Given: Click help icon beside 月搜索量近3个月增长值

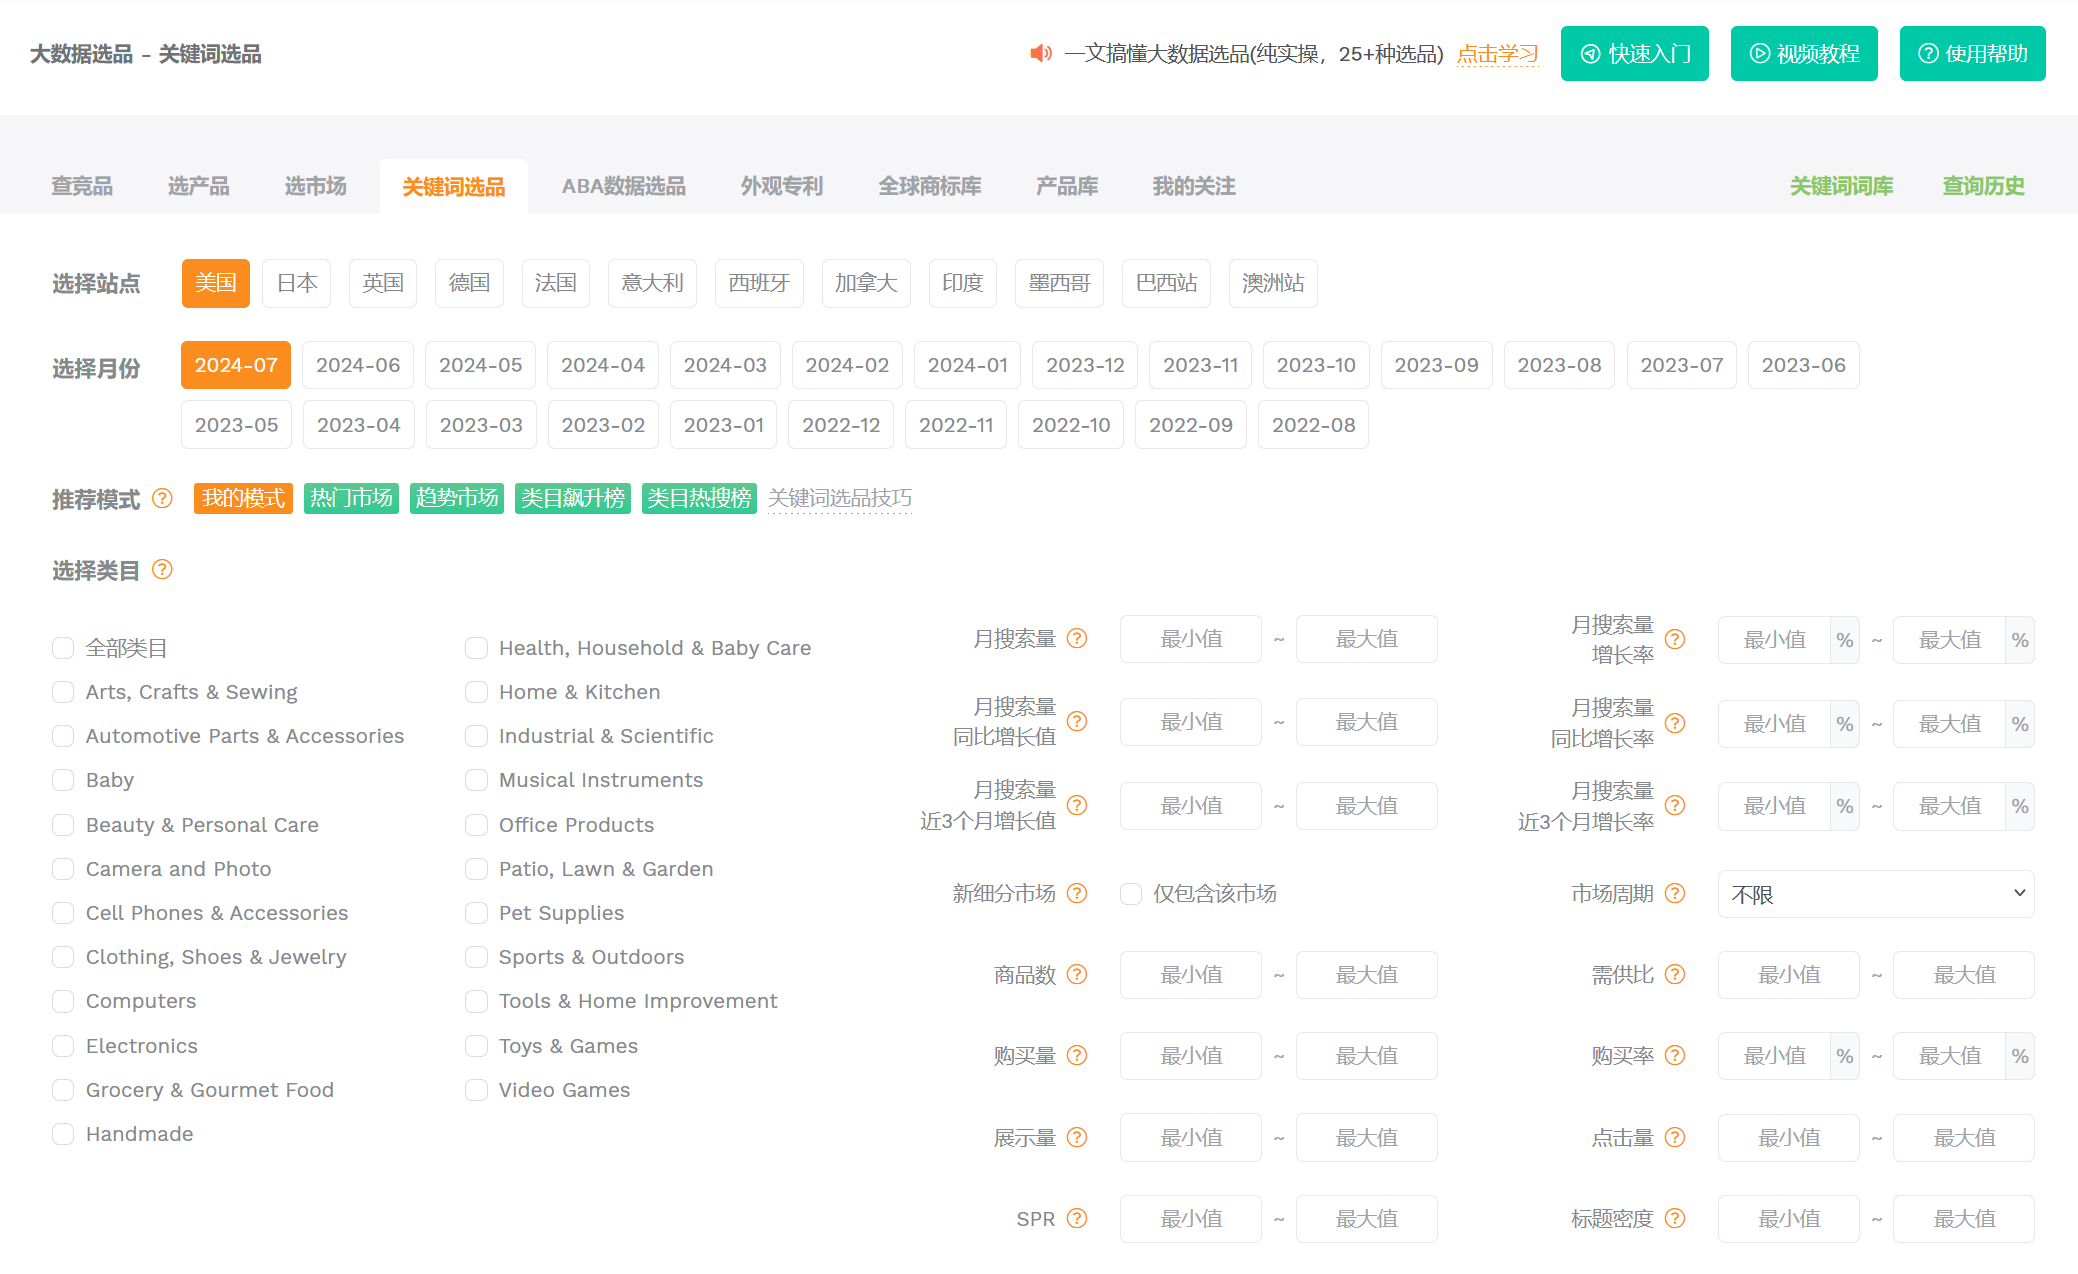Looking at the screenshot, I should (1077, 805).
